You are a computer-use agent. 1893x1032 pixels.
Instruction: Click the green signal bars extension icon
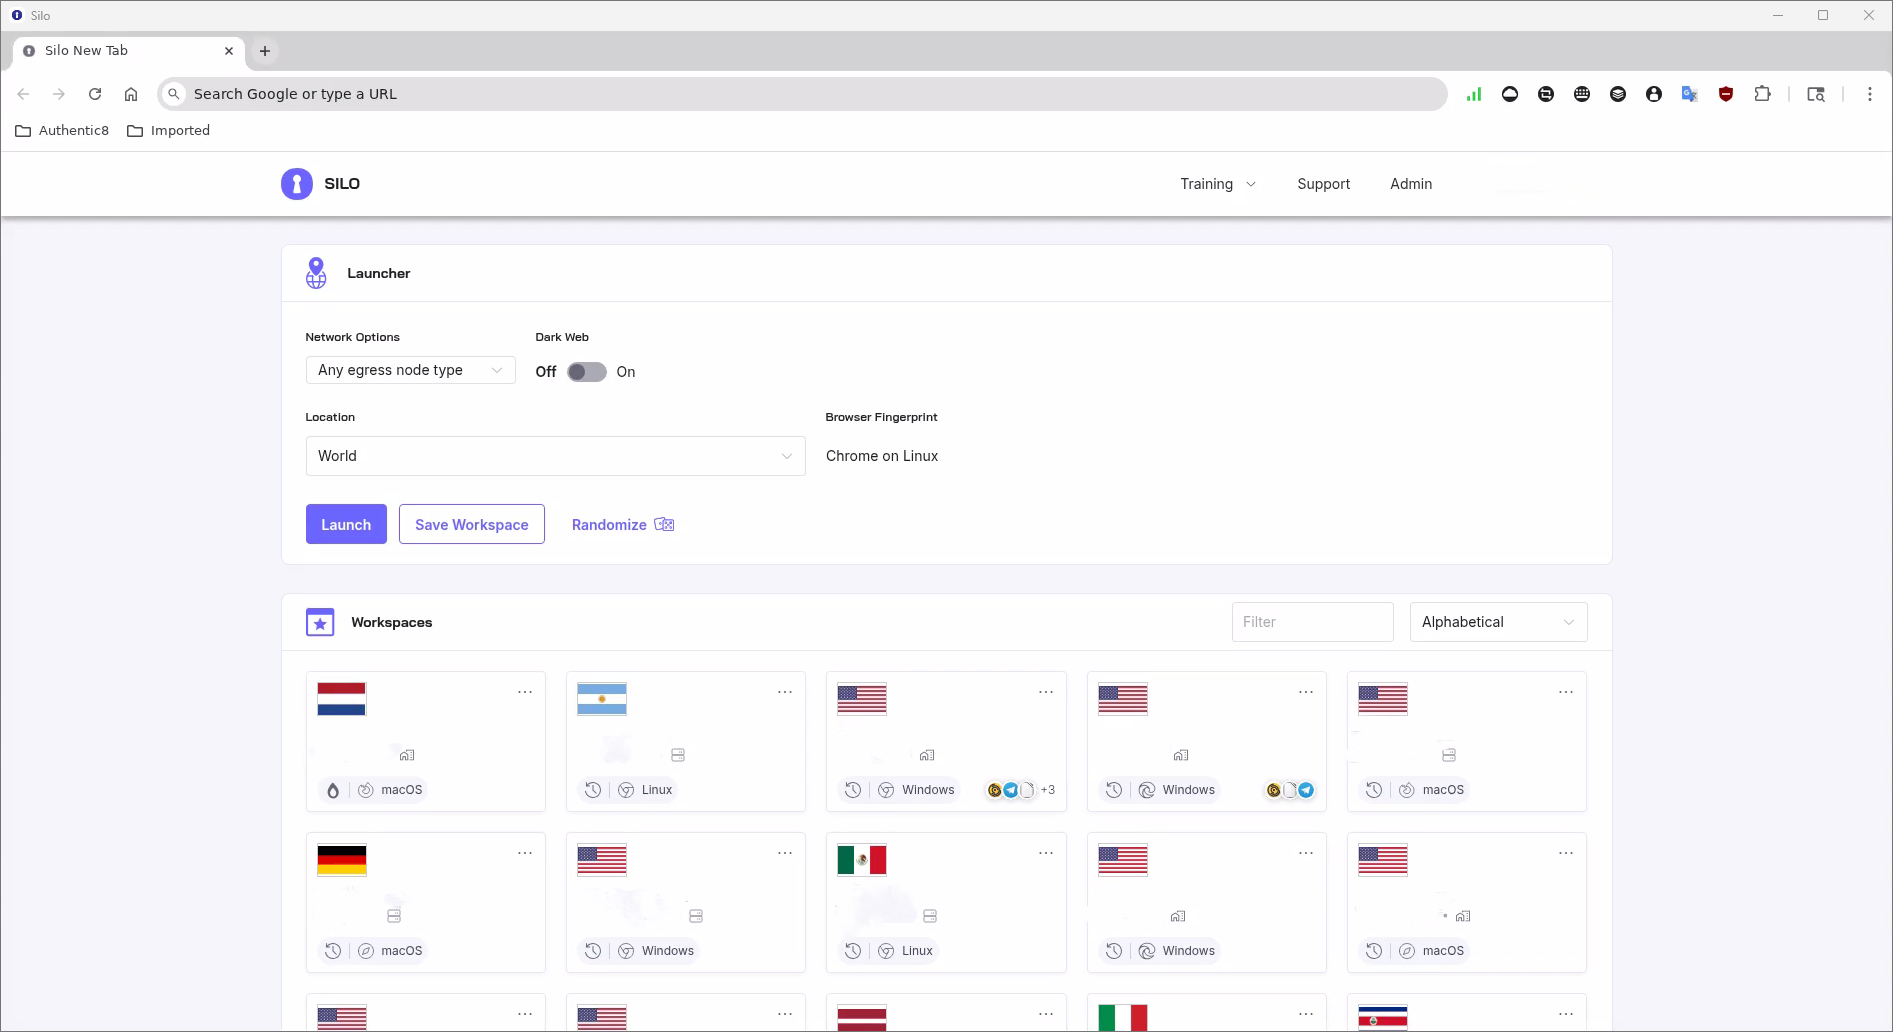(1474, 94)
